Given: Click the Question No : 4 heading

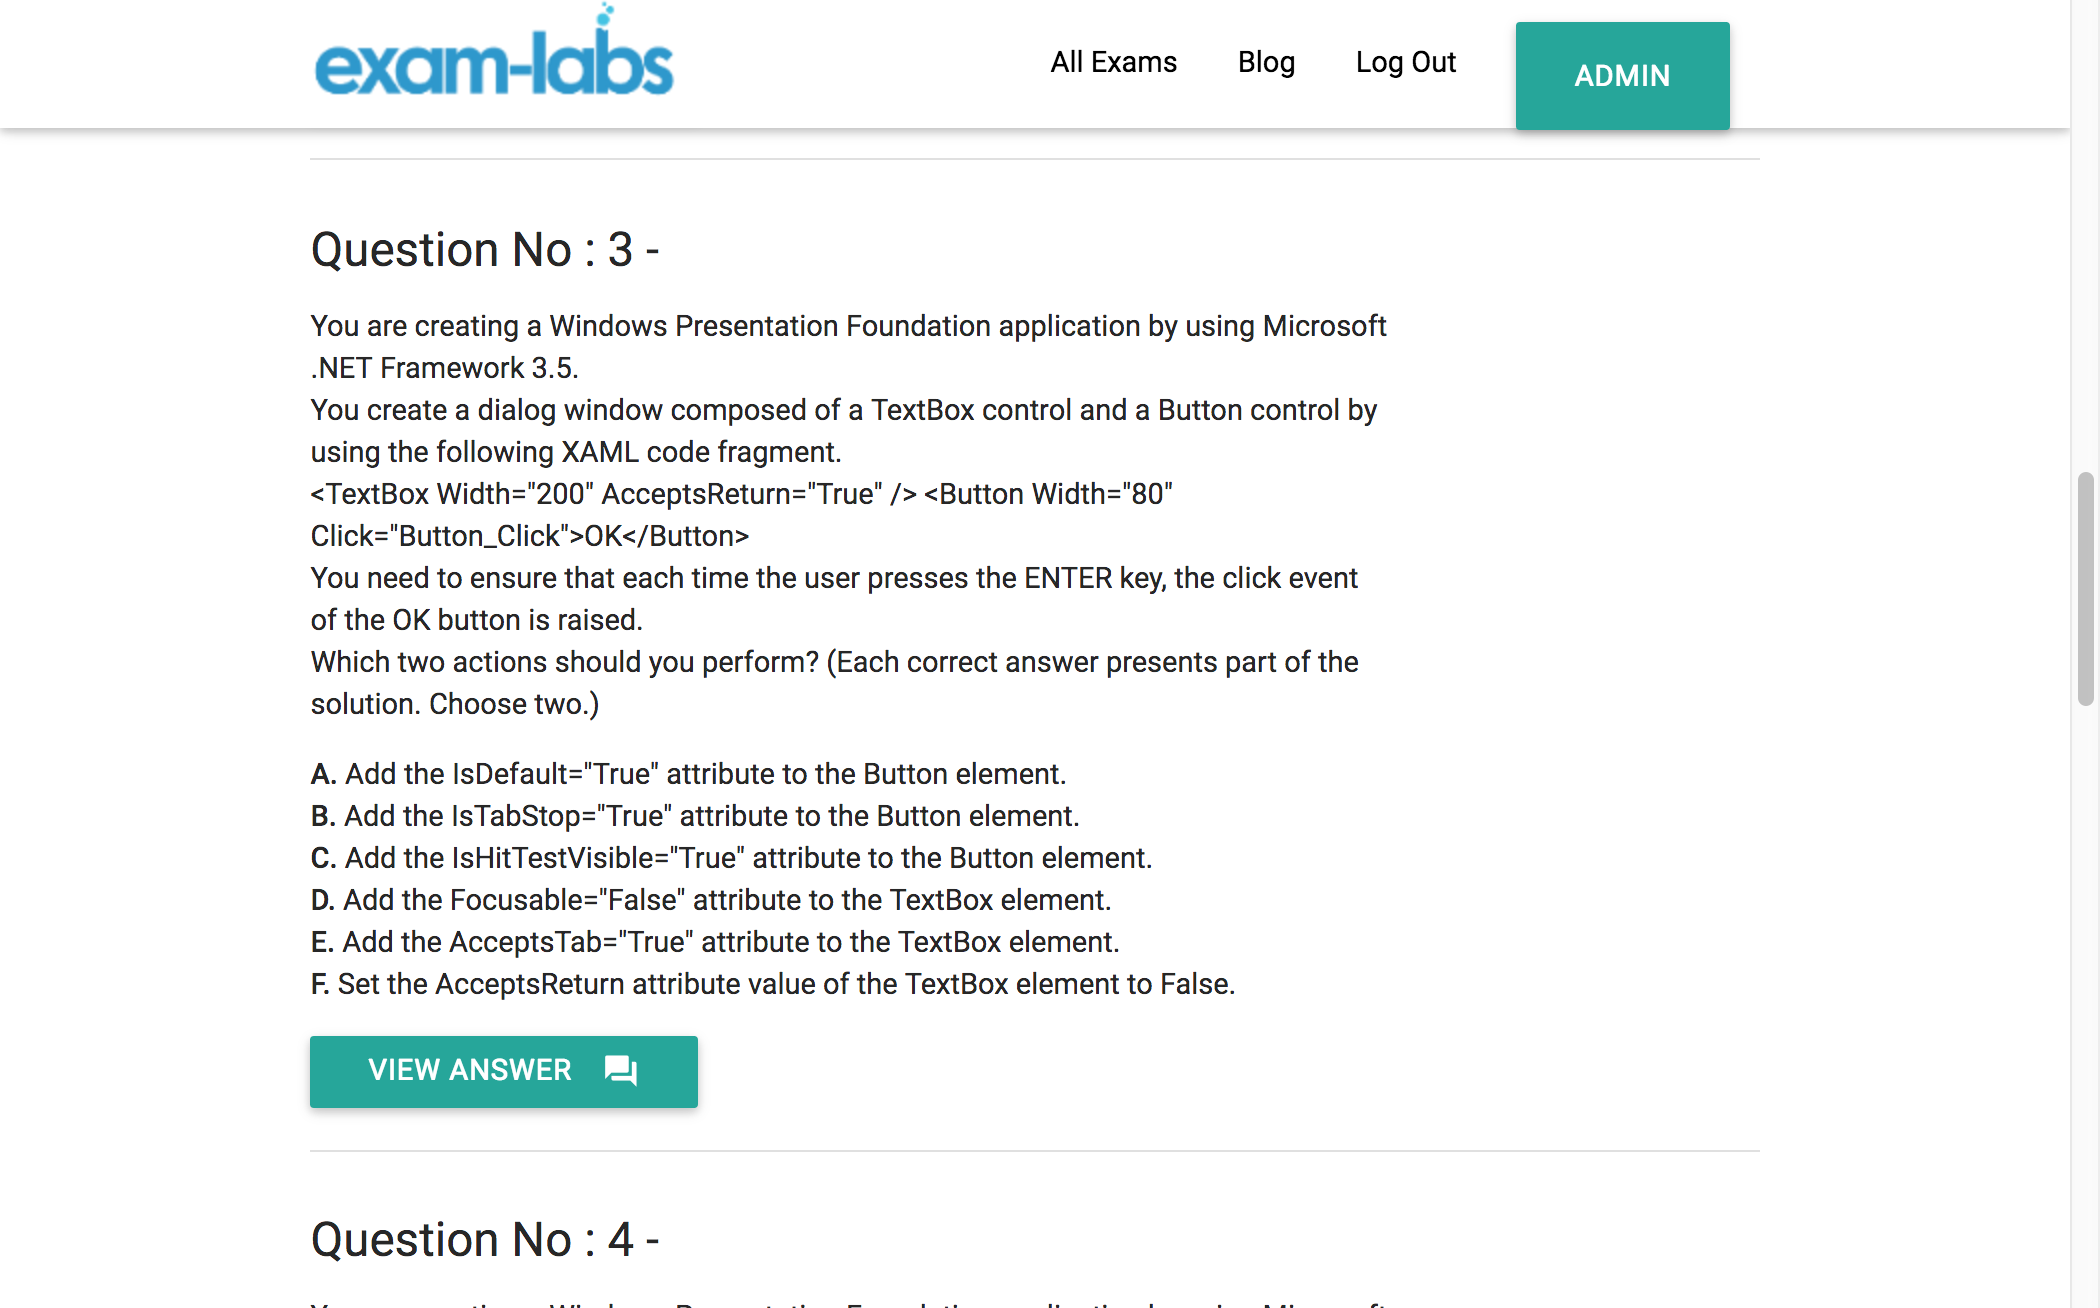Looking at the screenshot, I should [485, 1240].
